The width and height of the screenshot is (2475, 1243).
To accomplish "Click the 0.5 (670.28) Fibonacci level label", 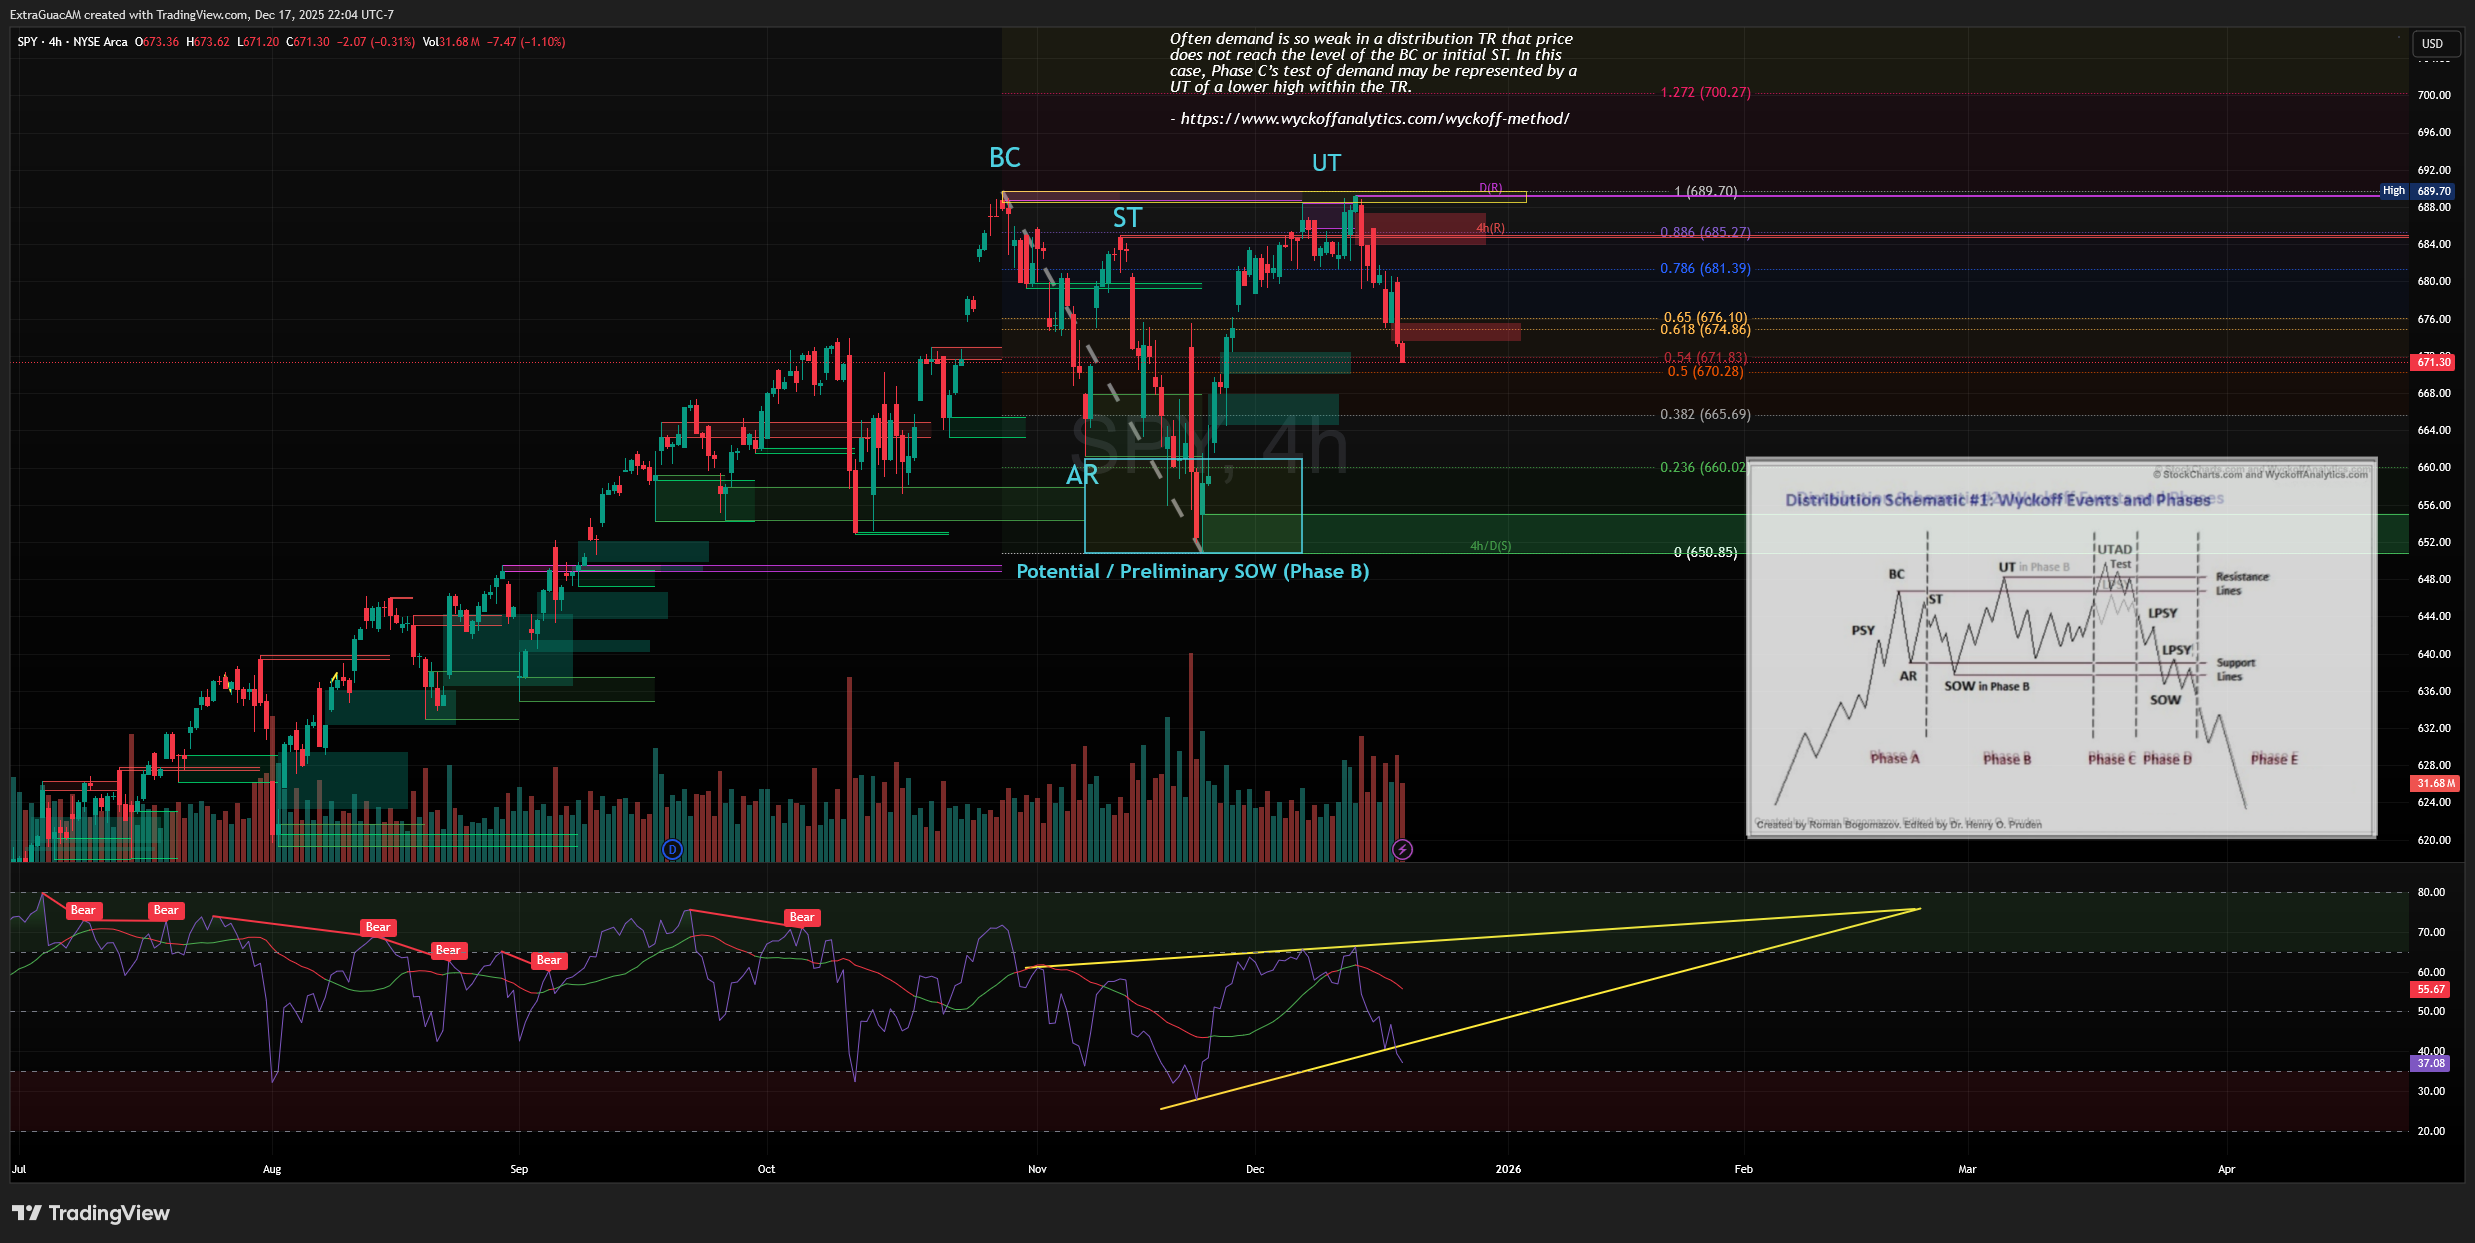I will [x=1705, y=372].
